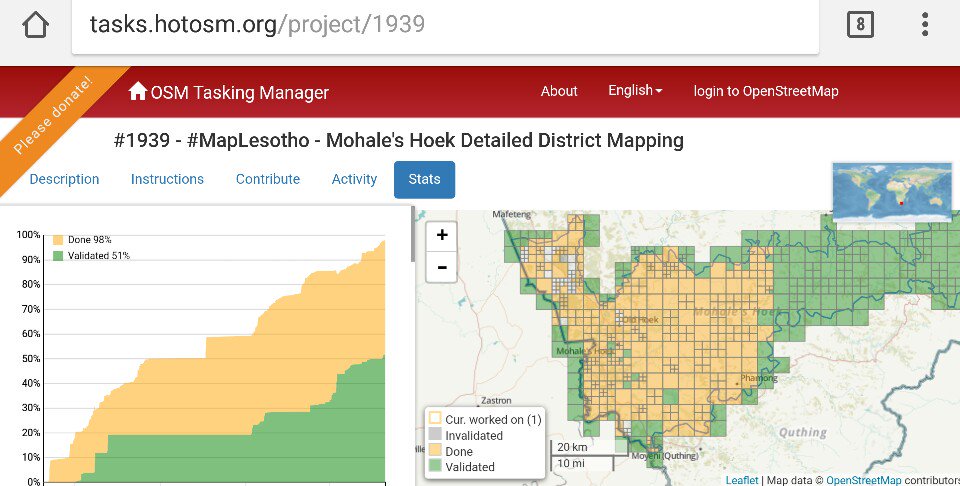Tap the browser home icon

click(35, 24)
